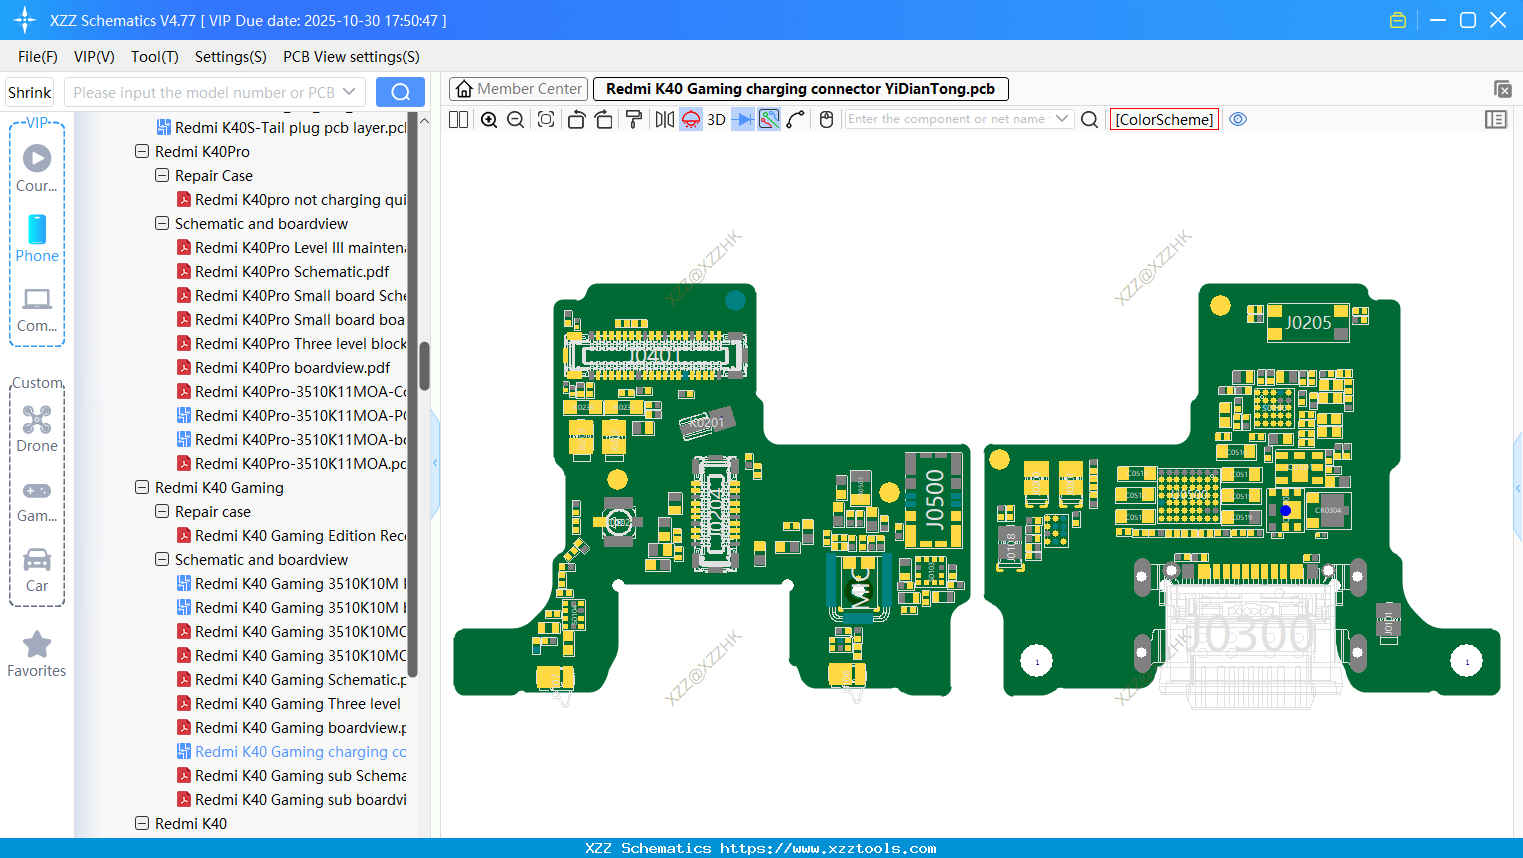Click the fit-to-screen view icon

point(546,120)
